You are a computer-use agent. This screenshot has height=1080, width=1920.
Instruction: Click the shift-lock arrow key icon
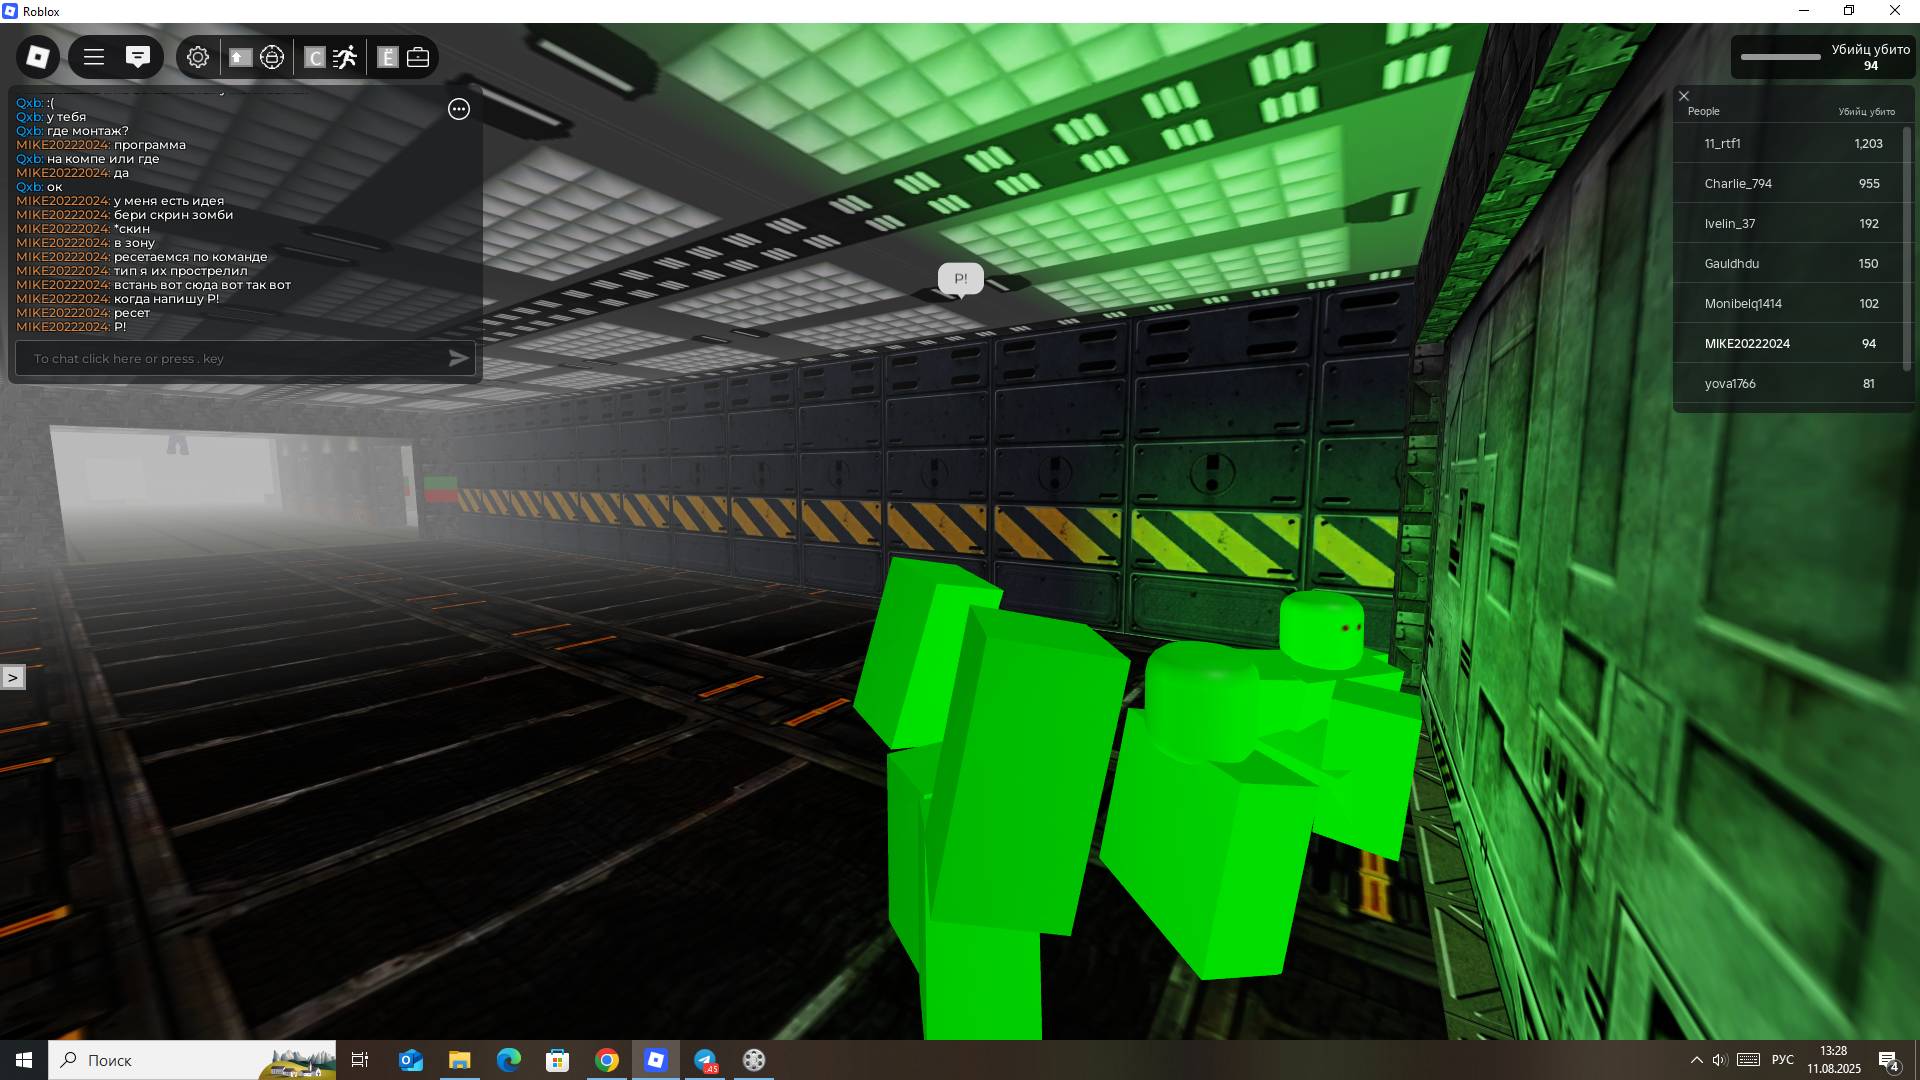point(240,57)
